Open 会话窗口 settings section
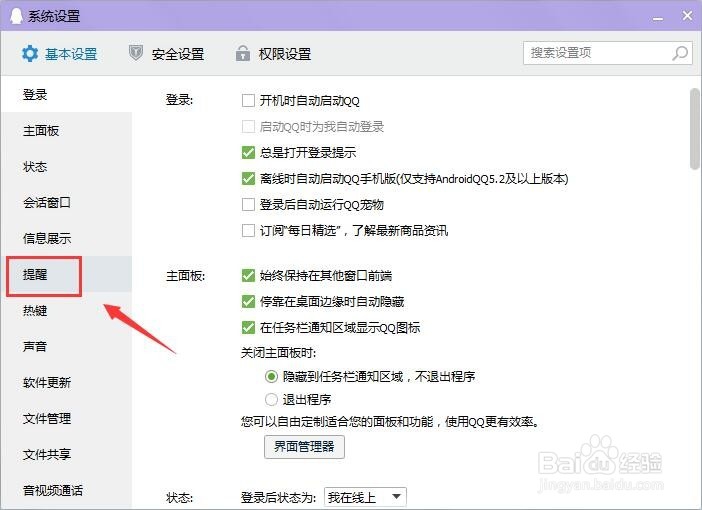The image size is (702, 510). pos(67,202)
